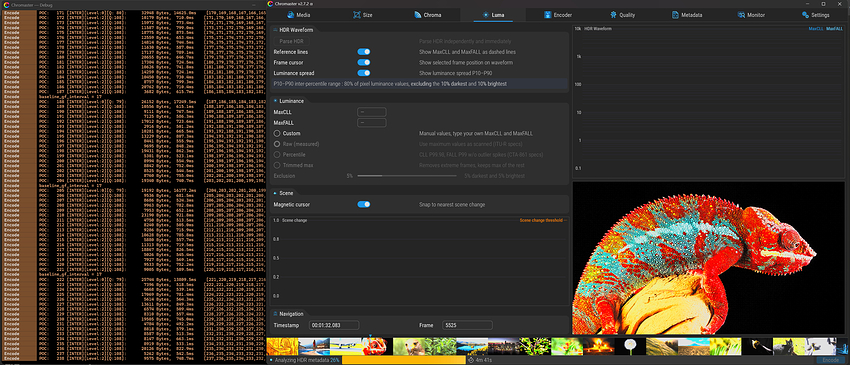Click the Monitor tab icon

741,15
